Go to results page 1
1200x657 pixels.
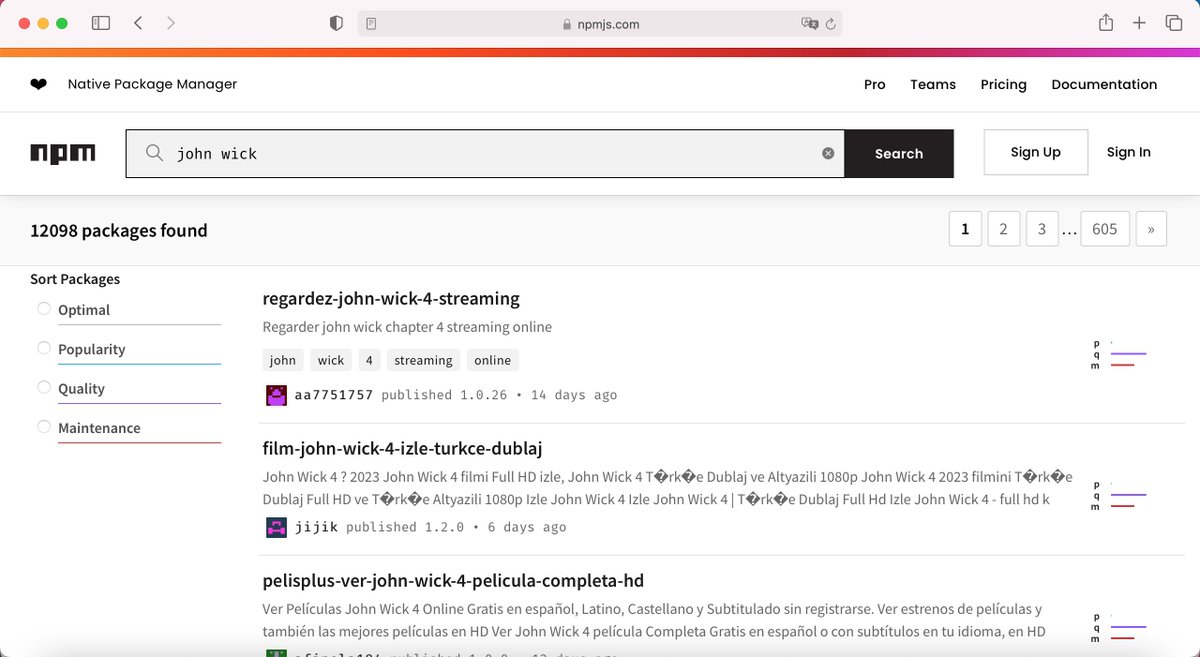(x=965, y=229)
